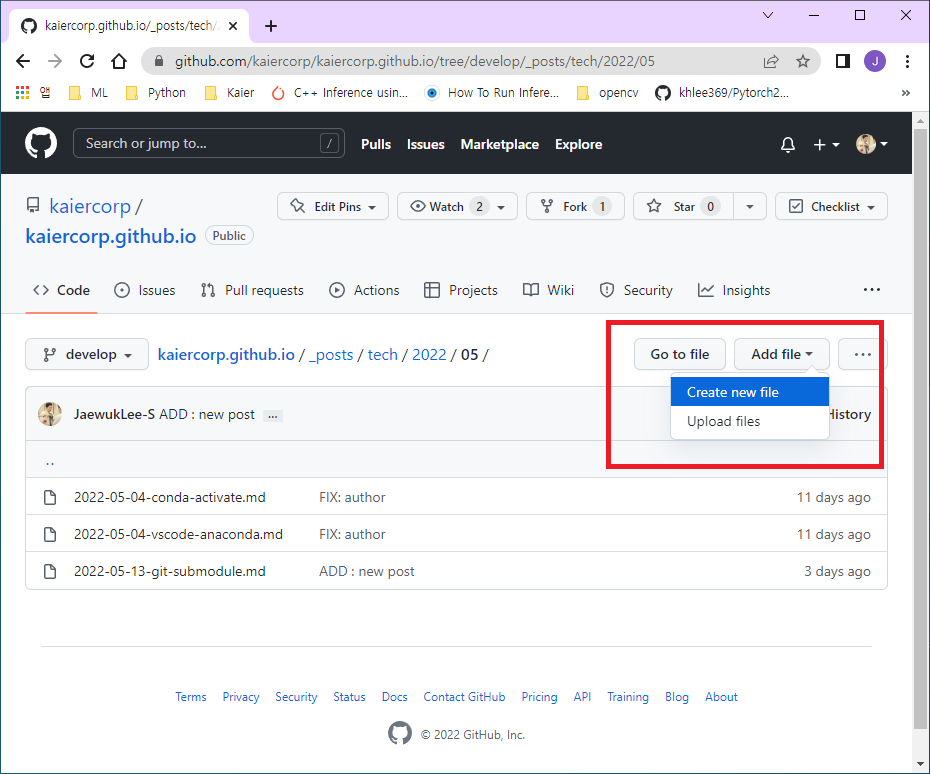Screen dimensions: 930x774
Task: Open the notifications bell
Action: 788,144
